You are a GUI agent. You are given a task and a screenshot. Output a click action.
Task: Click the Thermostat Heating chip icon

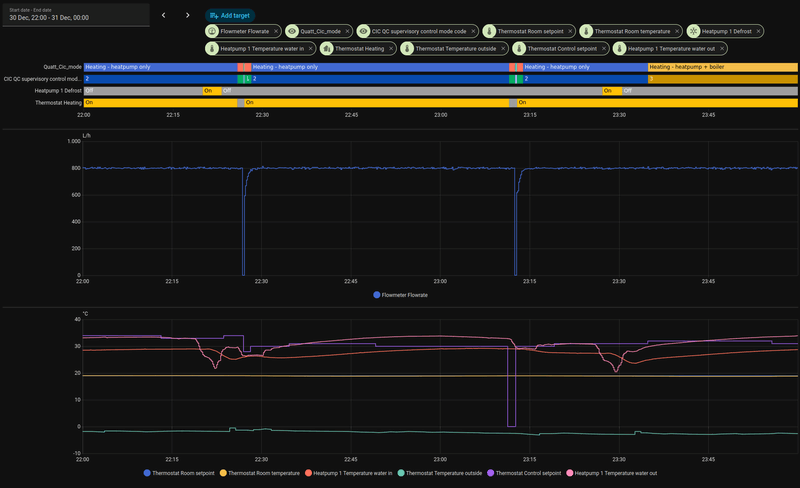[327, 48]
